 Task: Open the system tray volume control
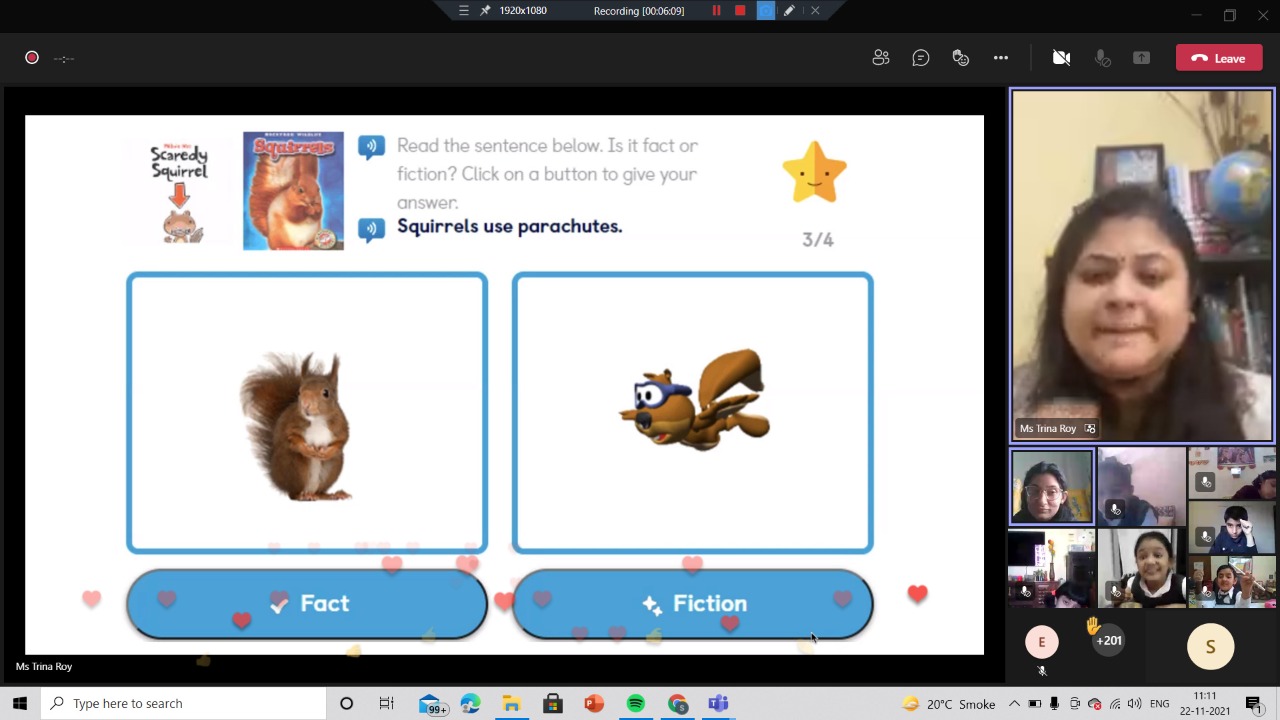[1135, 704]
